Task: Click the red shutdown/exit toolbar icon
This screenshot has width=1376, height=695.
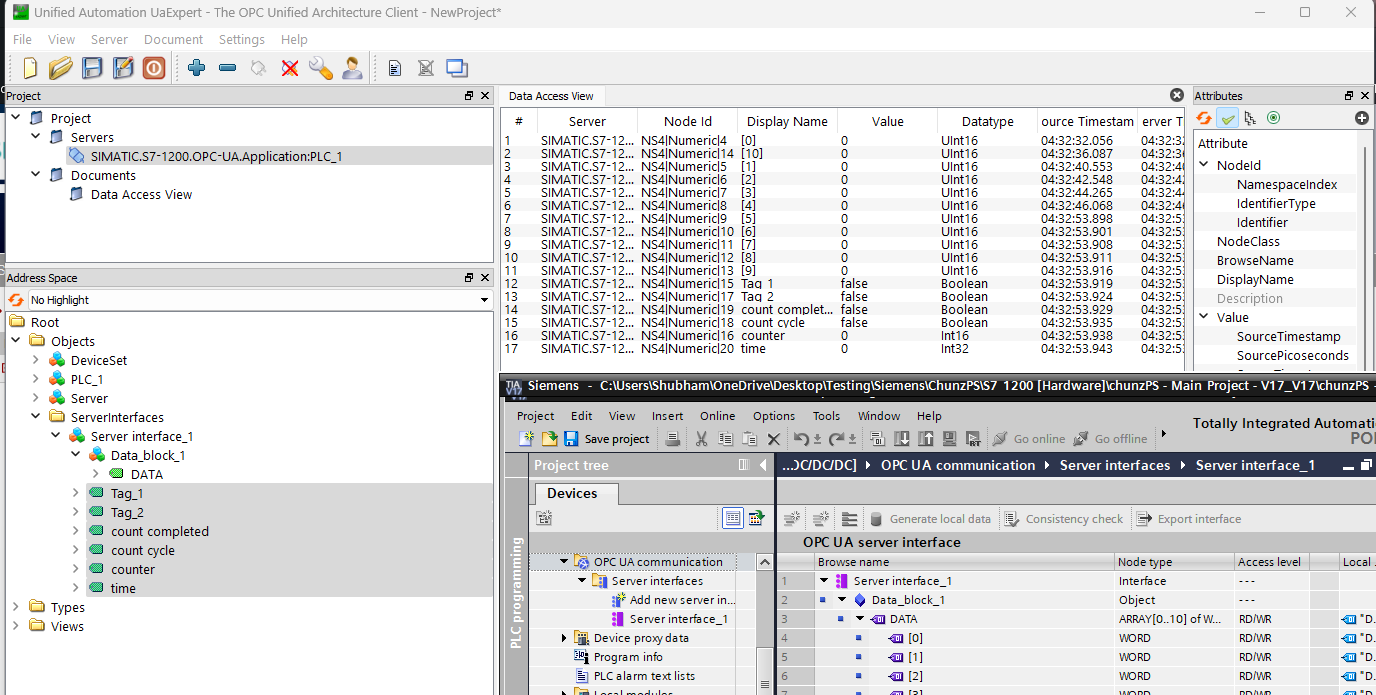Action: click(153, 68)
